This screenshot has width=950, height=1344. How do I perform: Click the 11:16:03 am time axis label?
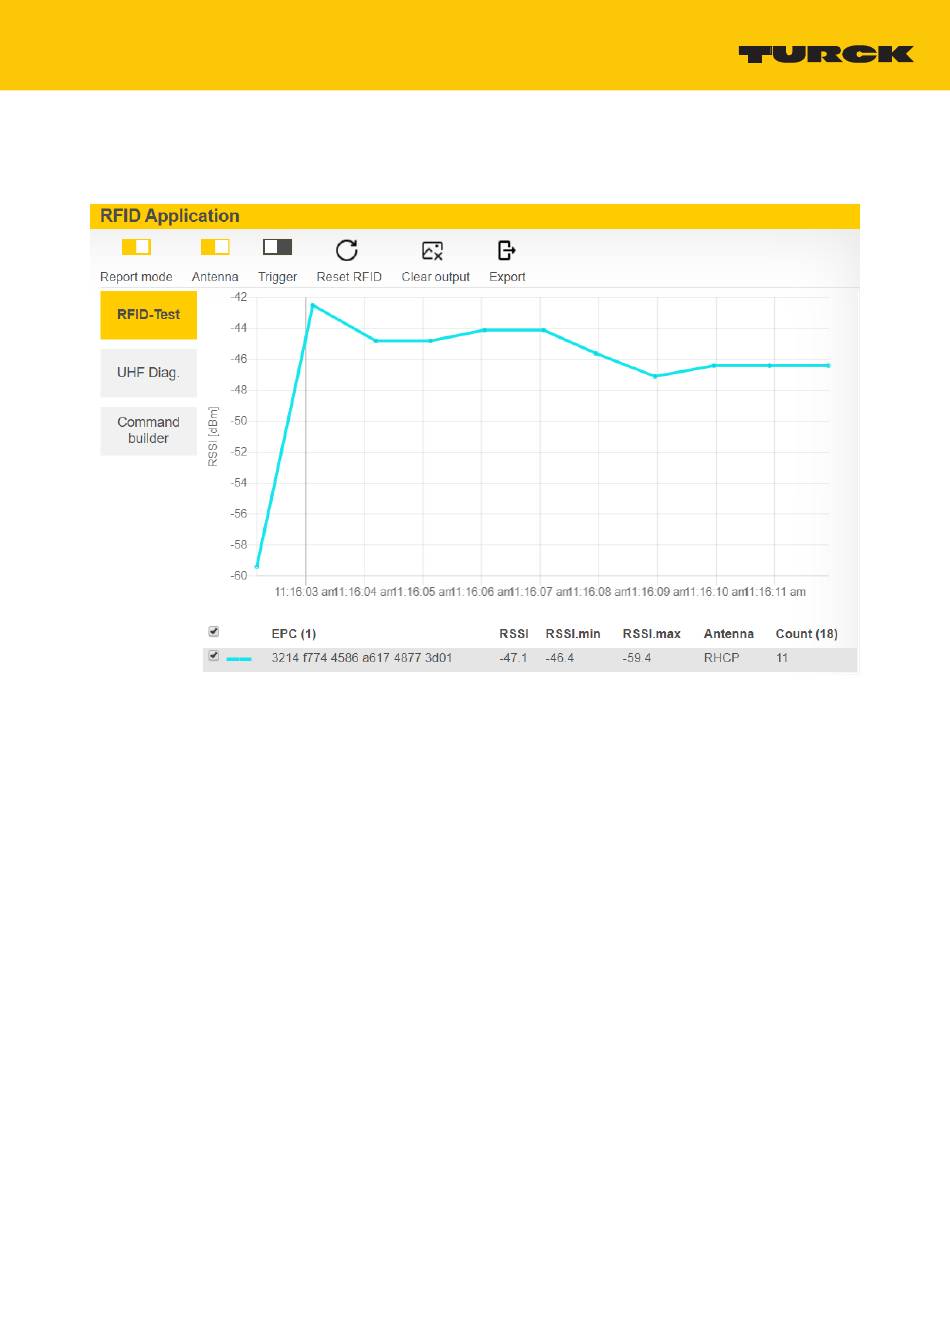306,592
